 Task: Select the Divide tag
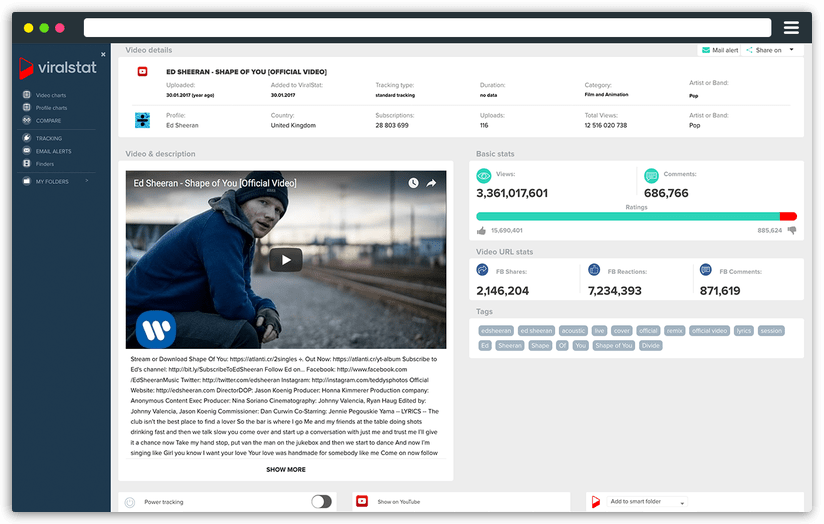[651, 346]
